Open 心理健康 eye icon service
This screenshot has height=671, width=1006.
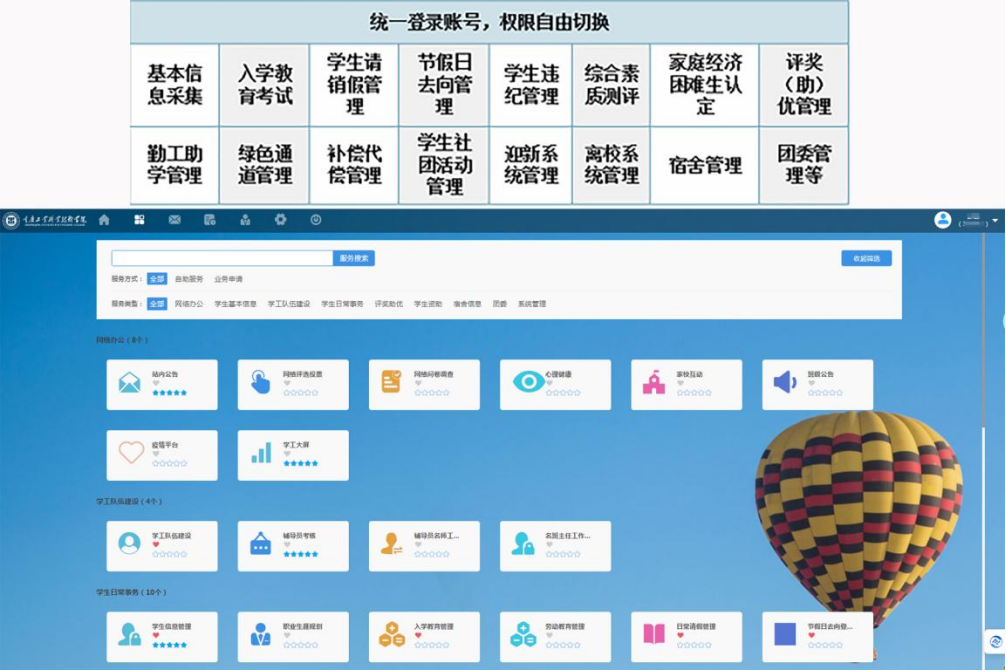(529, 381)
